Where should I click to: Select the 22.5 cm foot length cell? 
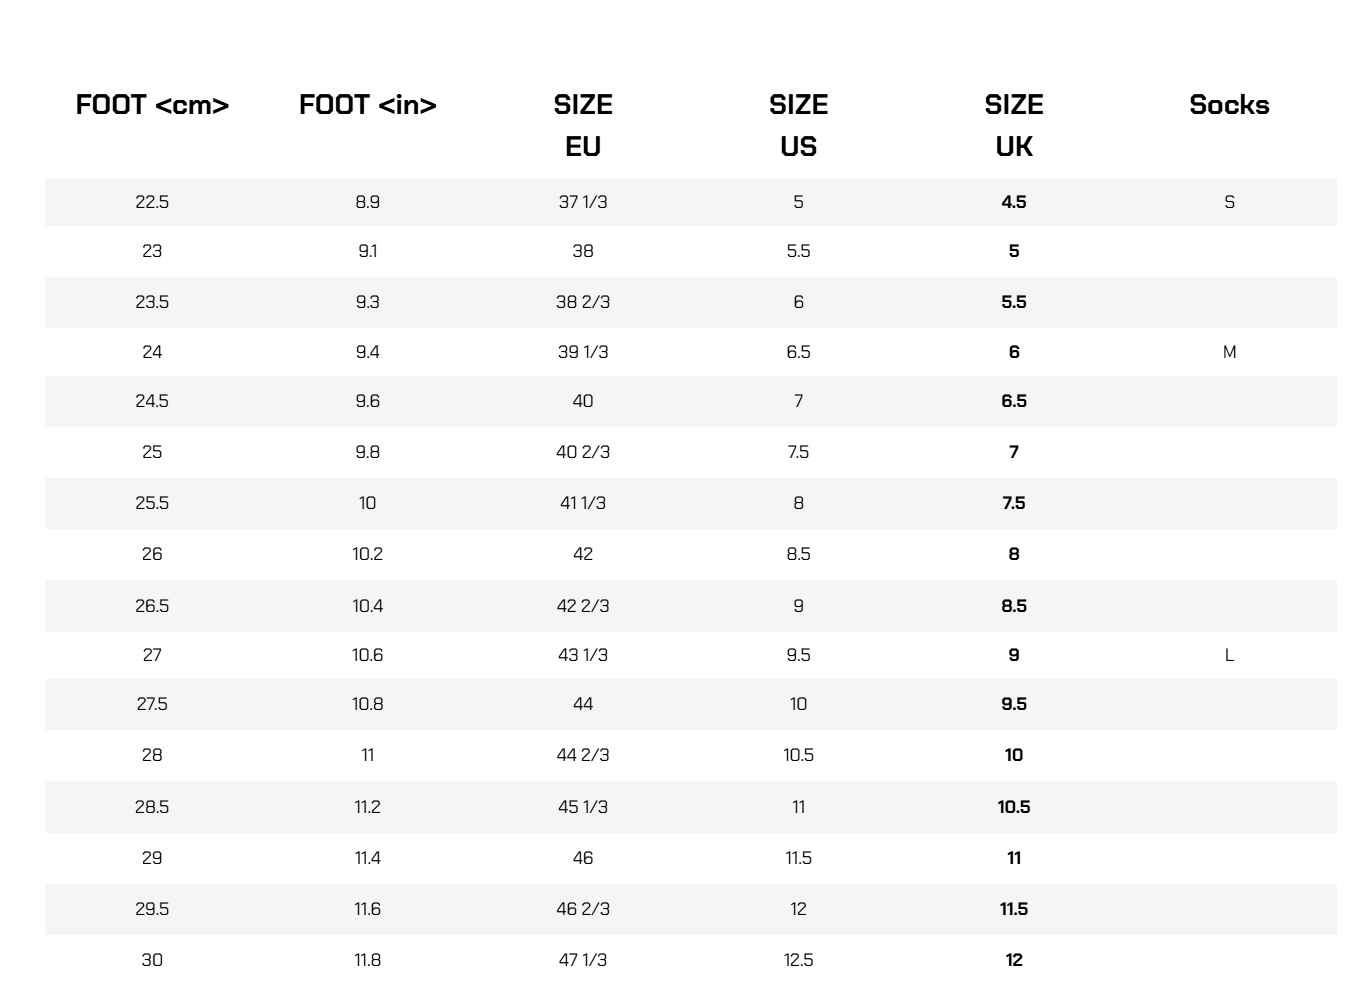pyautogui.click(x=152, y=202)
